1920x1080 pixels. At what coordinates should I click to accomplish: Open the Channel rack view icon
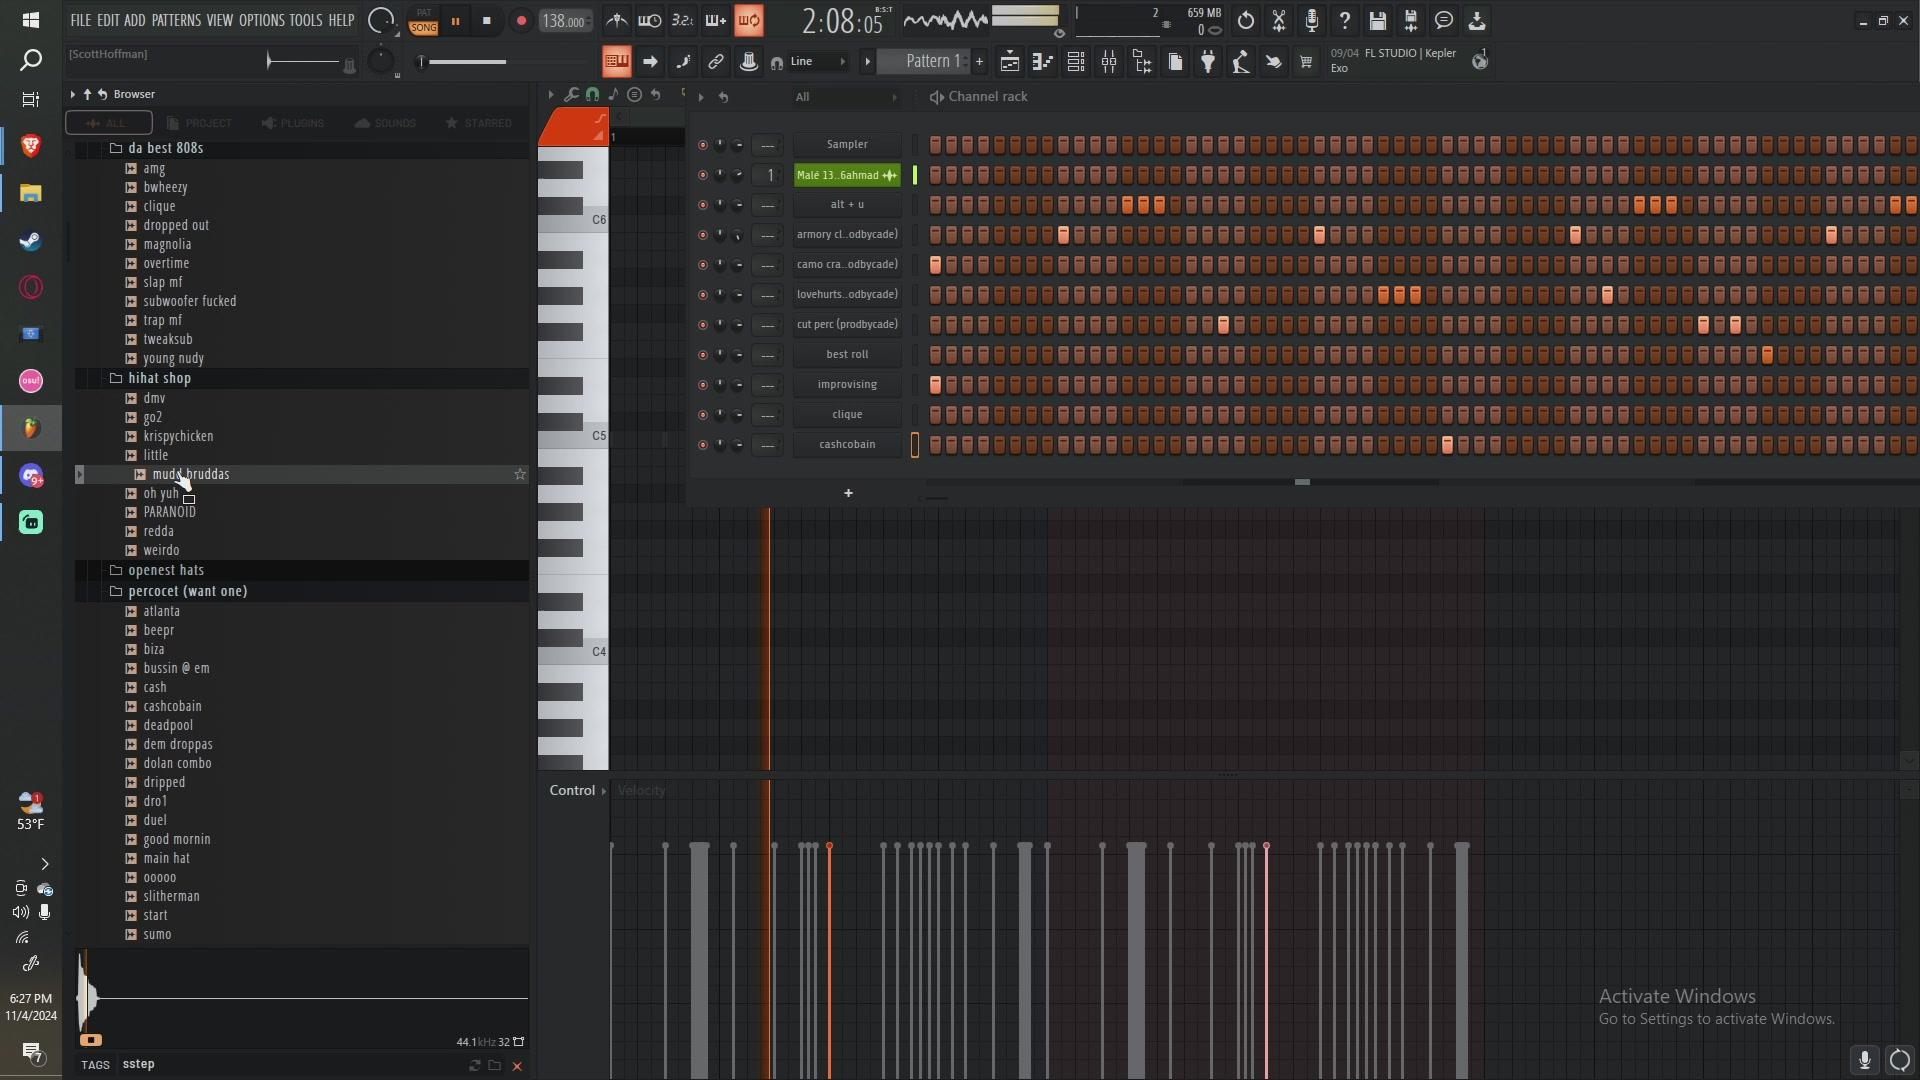click(1076, 62)
